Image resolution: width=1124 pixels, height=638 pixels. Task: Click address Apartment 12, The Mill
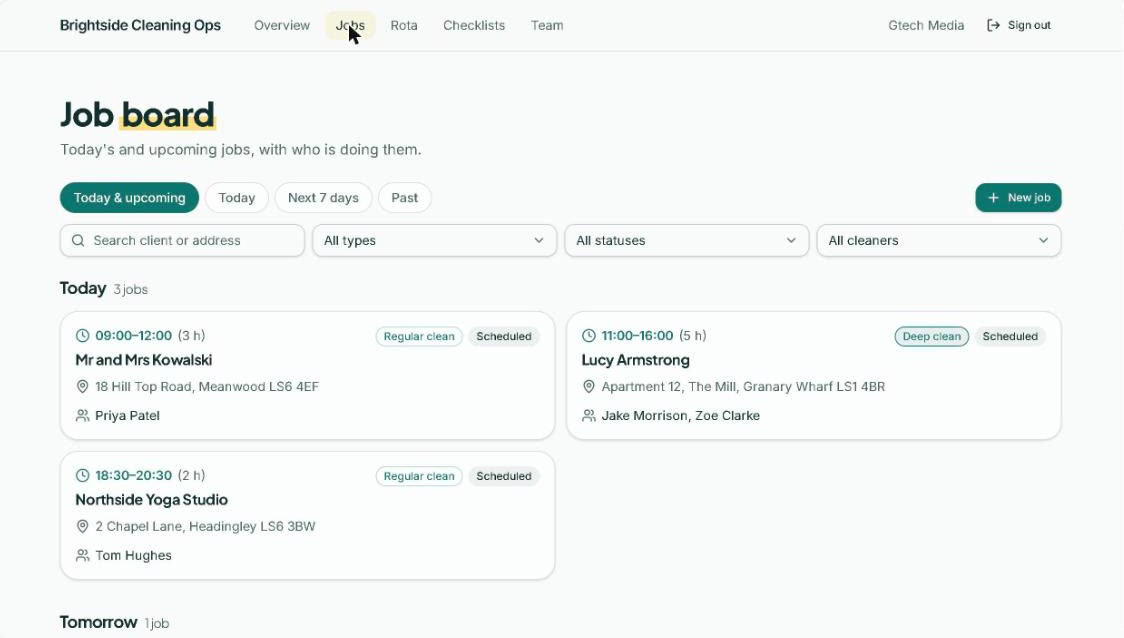click(743, 386)
